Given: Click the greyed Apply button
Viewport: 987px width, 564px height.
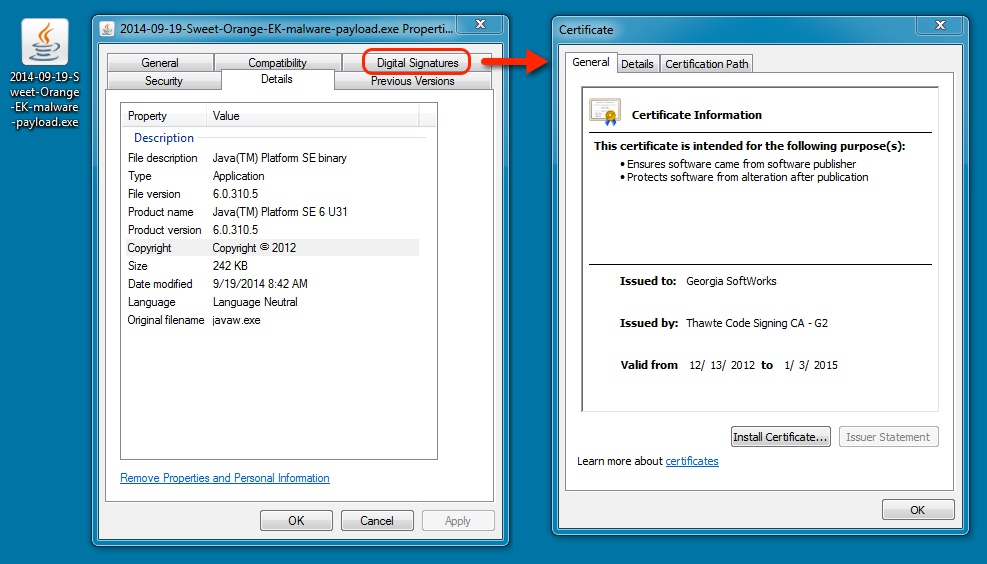Looking at the screenshot, I should pos(458,521).
